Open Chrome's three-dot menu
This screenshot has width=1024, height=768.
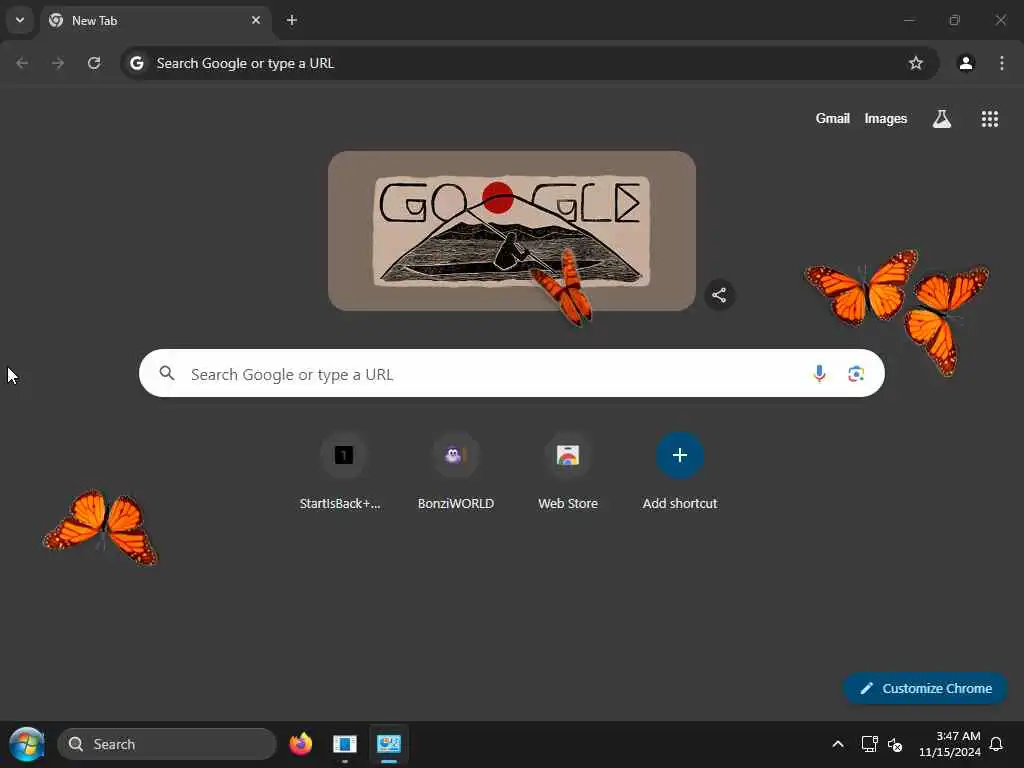[x=1002, y=63]
